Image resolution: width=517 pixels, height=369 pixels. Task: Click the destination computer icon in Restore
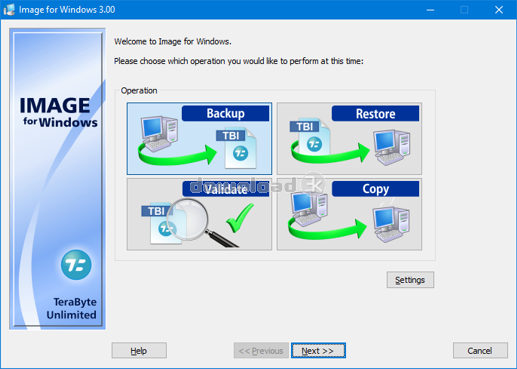point(392,147)
